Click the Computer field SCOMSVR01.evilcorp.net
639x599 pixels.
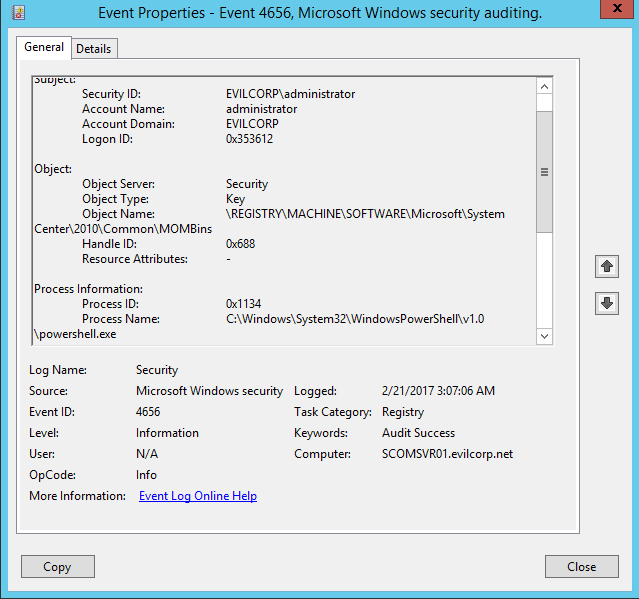click(446, 454)
